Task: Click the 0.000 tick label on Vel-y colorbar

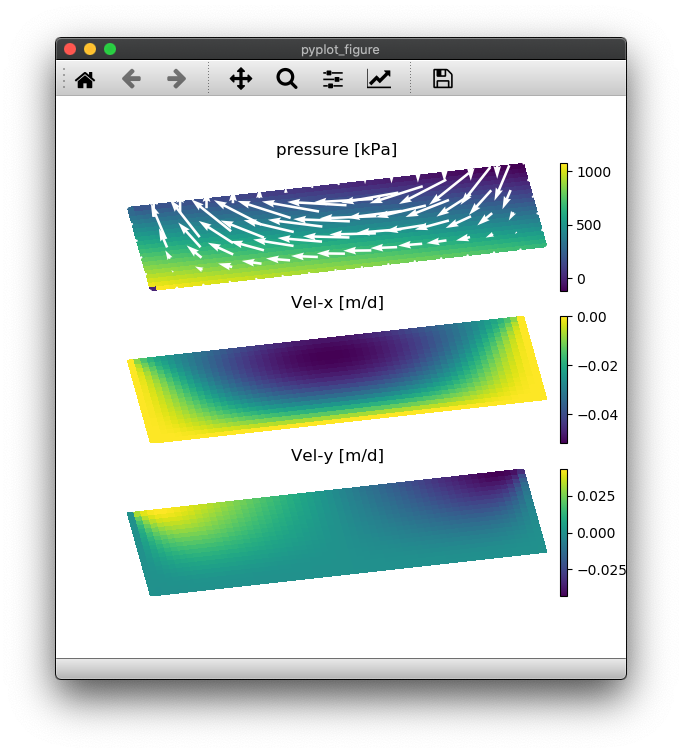Action: coord(596,534)
